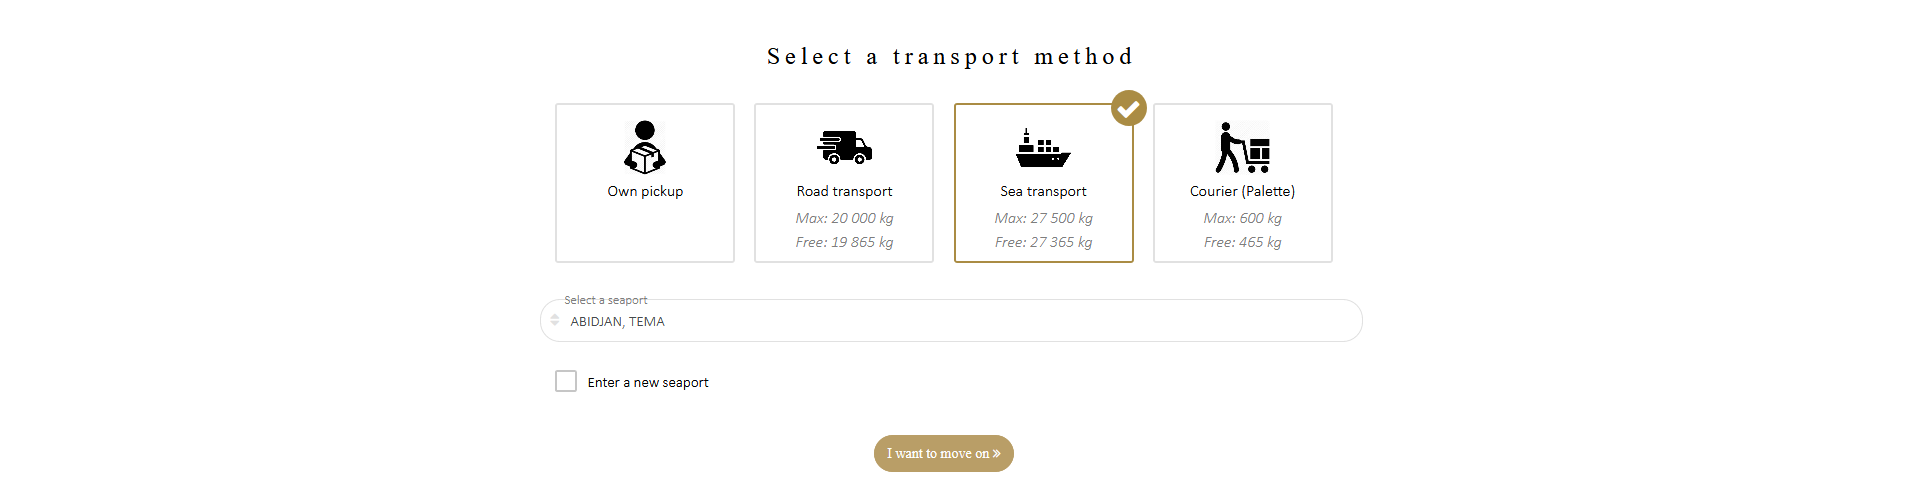
Task: Click the Select a transport method heading
Action: coord(950,57)
